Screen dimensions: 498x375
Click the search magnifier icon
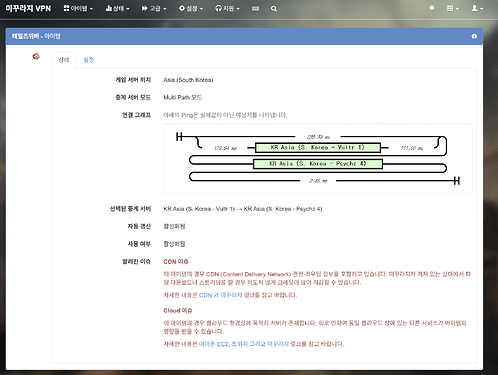274,9
